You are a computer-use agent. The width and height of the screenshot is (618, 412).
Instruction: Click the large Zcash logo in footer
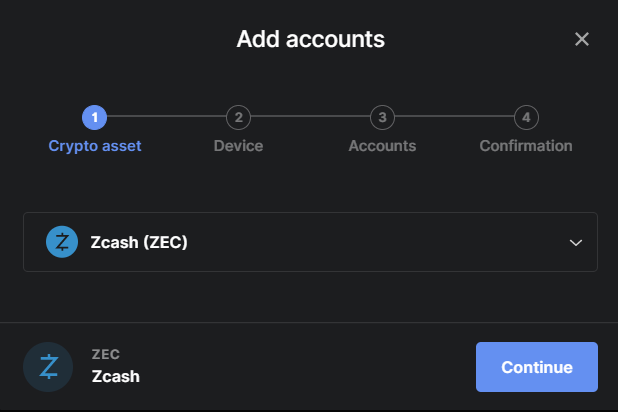[x=48, y=367]
